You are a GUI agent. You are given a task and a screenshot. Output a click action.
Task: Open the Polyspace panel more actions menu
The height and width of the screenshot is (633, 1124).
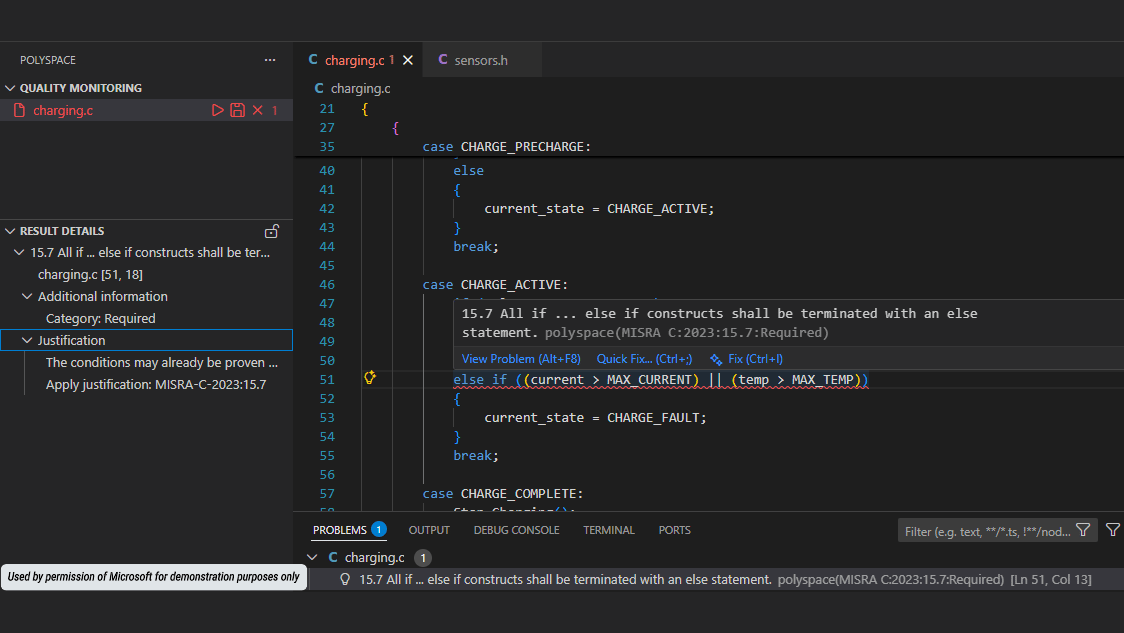pyautogui.click(x=270, y=60)
